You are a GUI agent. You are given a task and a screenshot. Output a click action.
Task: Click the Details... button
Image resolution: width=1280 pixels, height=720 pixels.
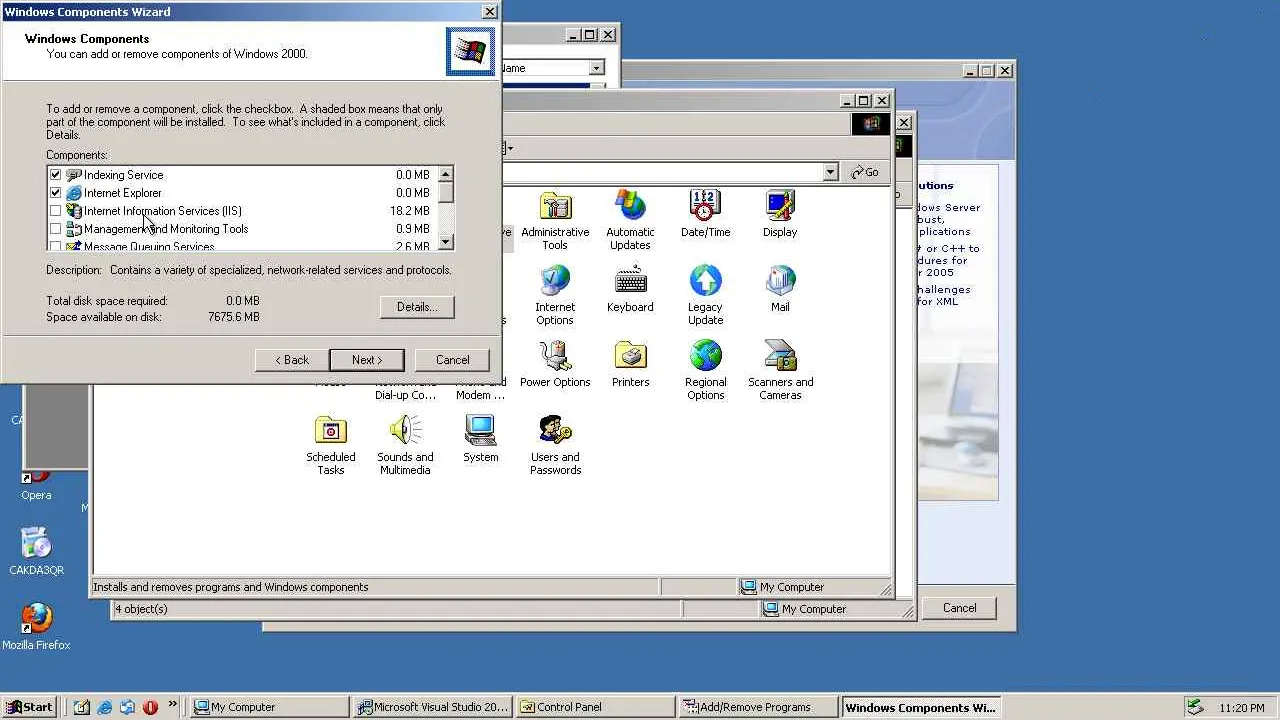click(x=417, y=307)
